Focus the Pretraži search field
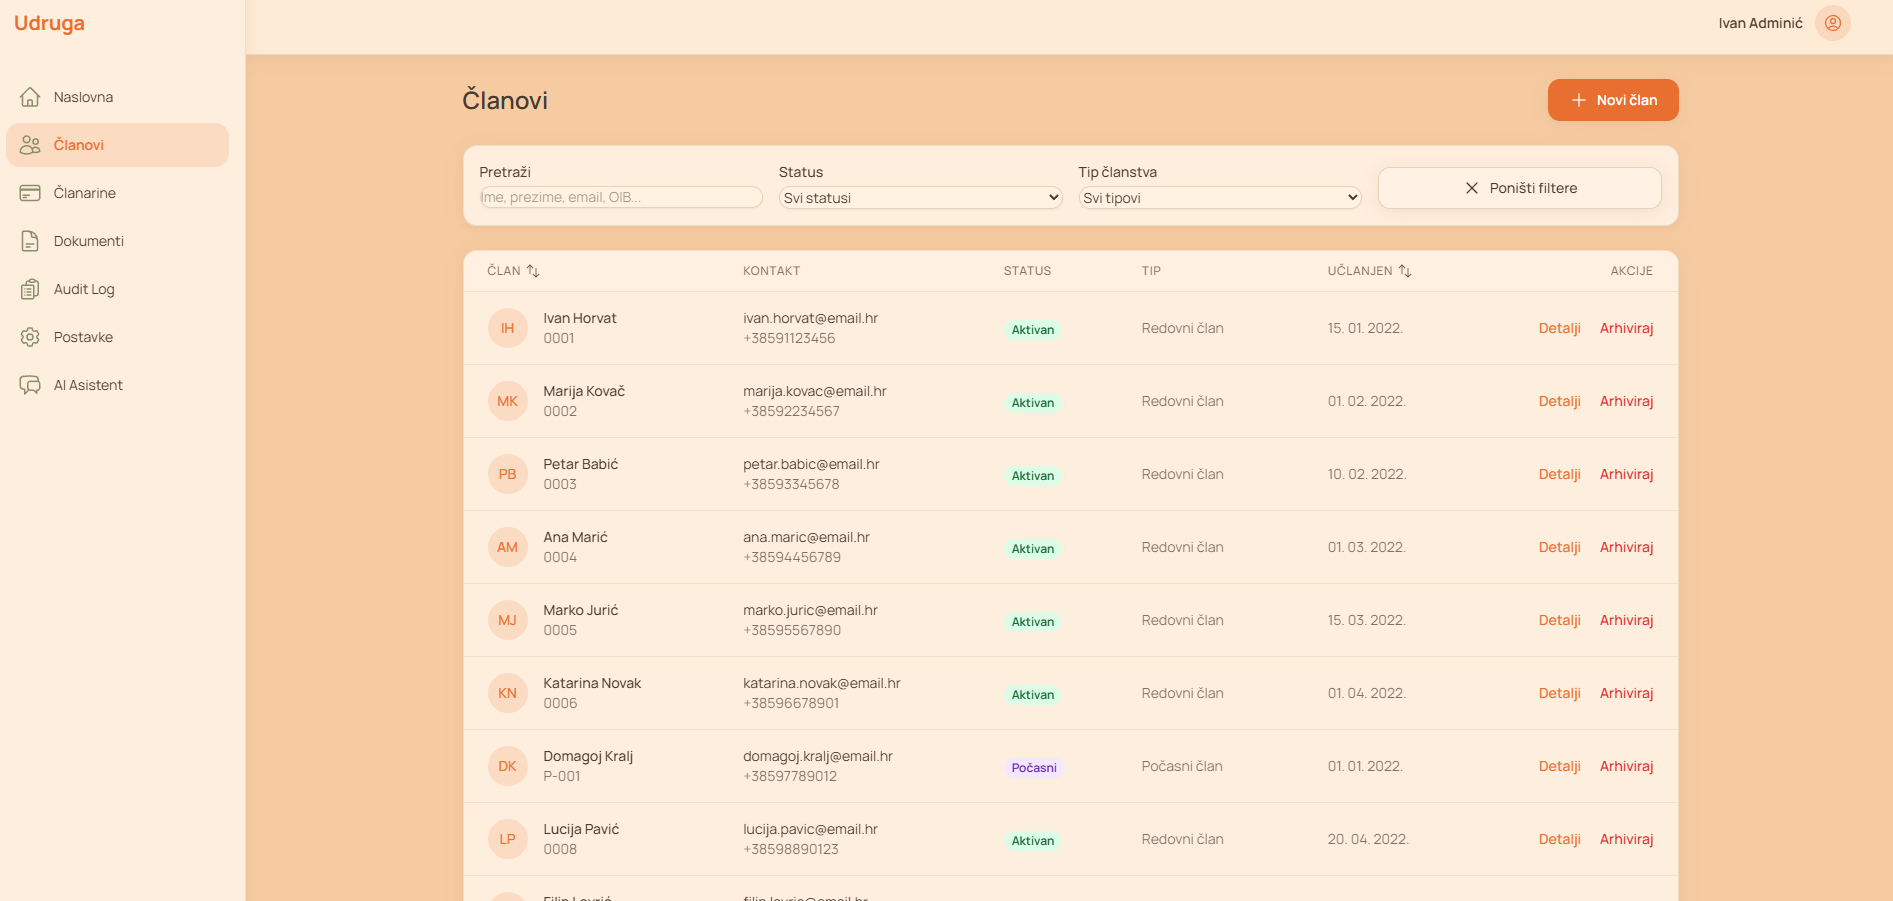 pyautogui.click(x=620, y=197)
